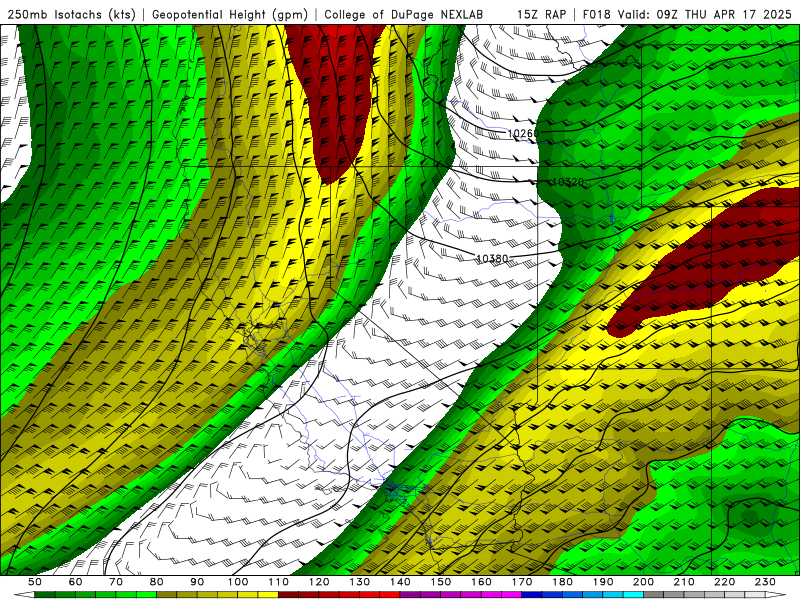Click the magenta swatch ending at 170
800x600 pixels.
511,594
